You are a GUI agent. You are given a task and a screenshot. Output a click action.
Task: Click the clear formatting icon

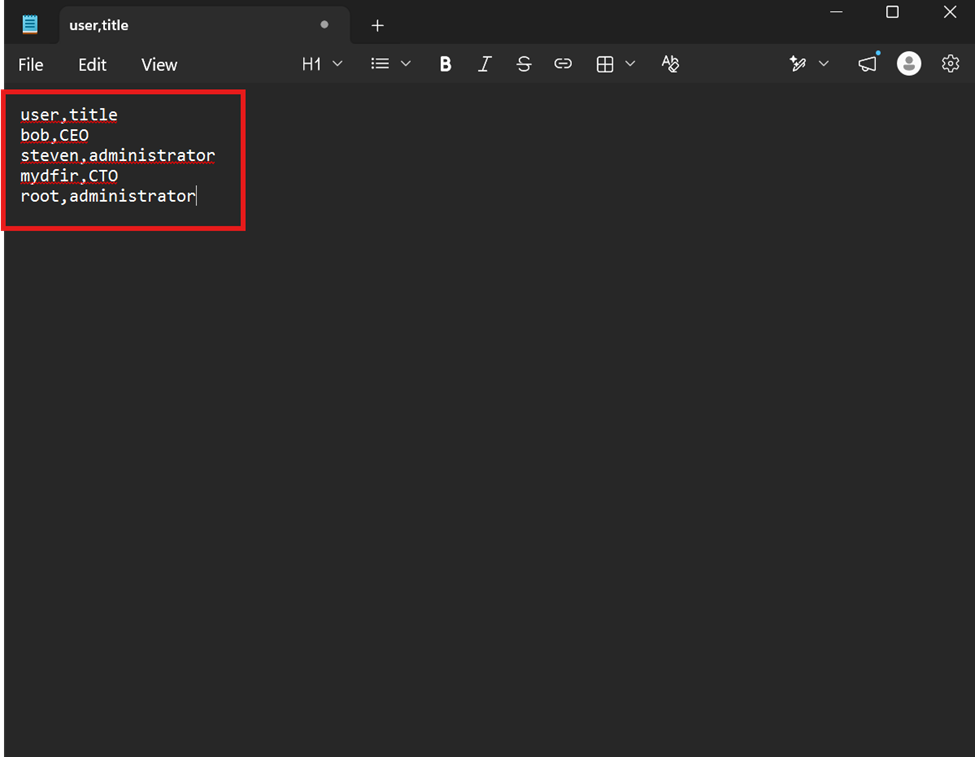click(670, 63)
